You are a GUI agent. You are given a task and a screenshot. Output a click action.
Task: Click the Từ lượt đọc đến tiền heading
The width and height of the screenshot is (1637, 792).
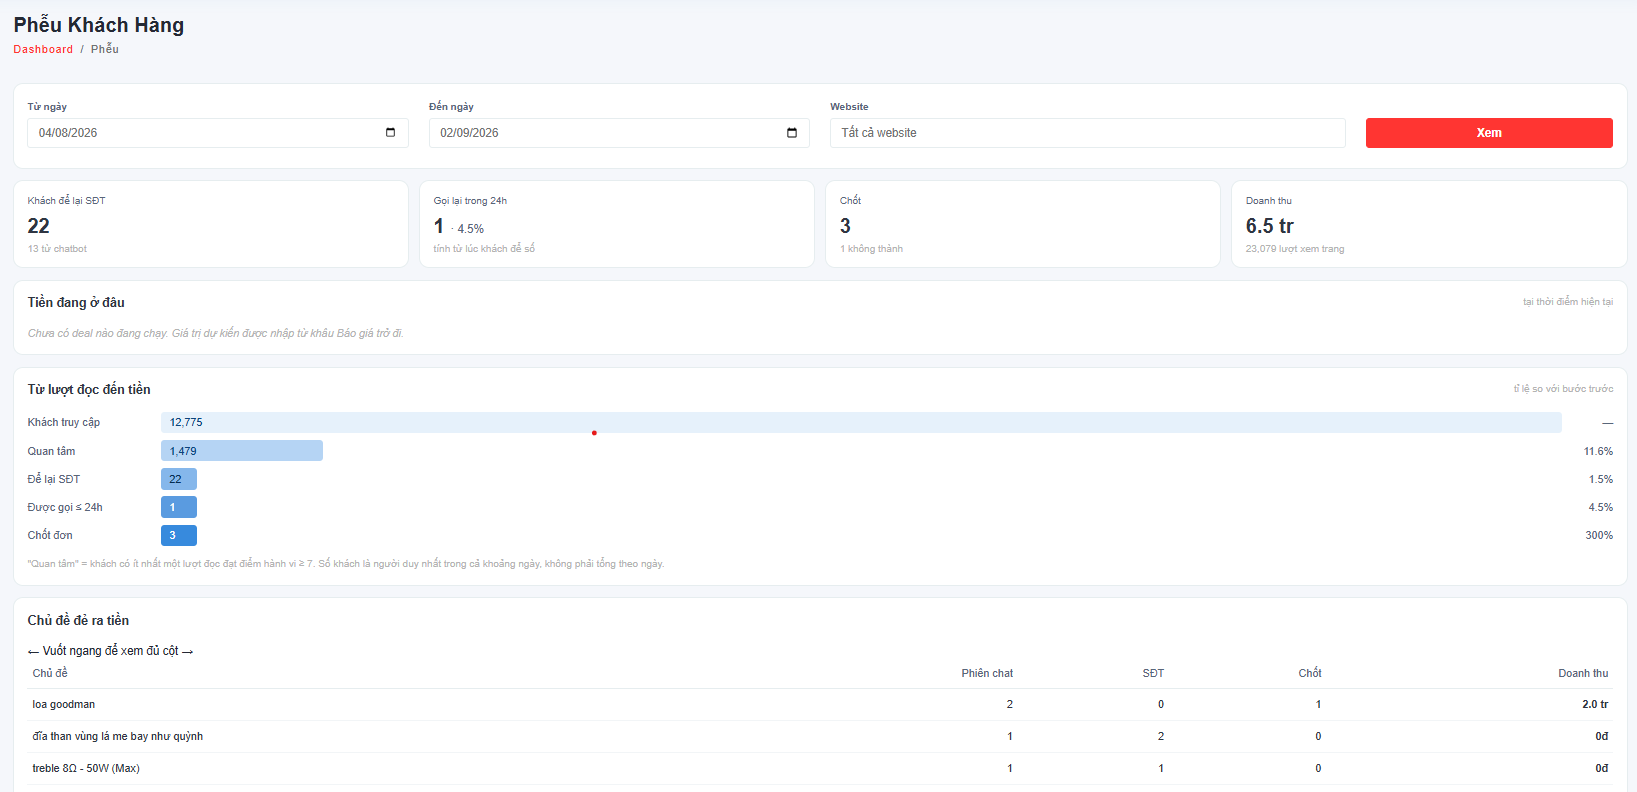pyautogui.click(x=89, y=389)
